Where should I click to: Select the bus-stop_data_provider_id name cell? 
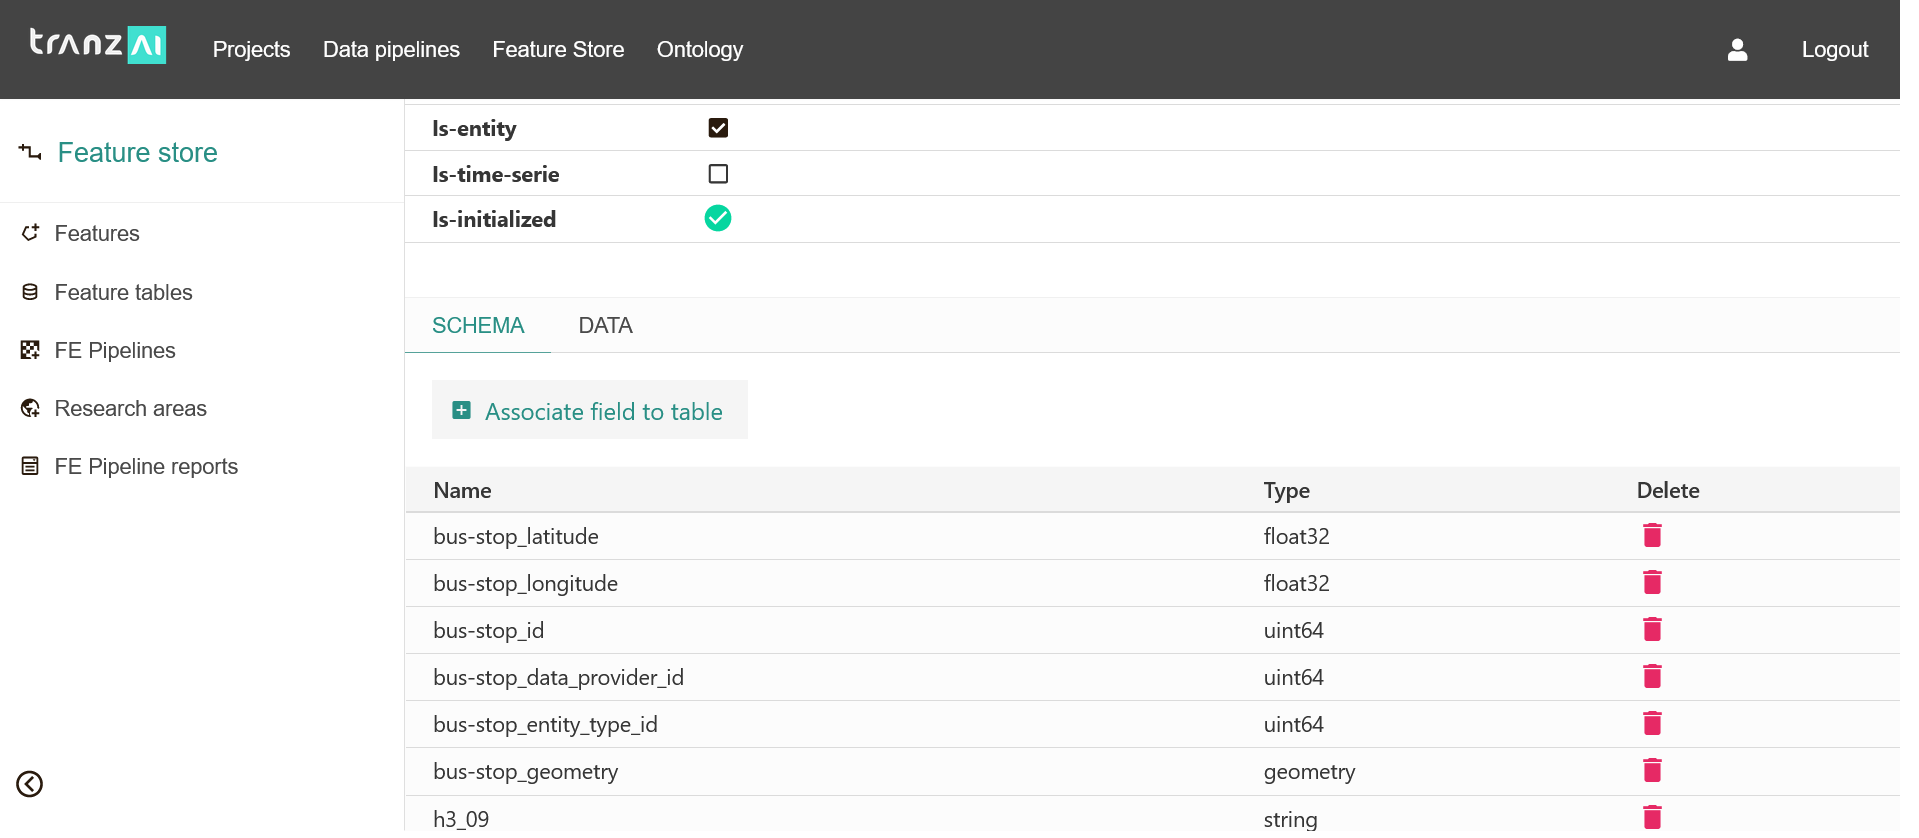tap(558, 677)
